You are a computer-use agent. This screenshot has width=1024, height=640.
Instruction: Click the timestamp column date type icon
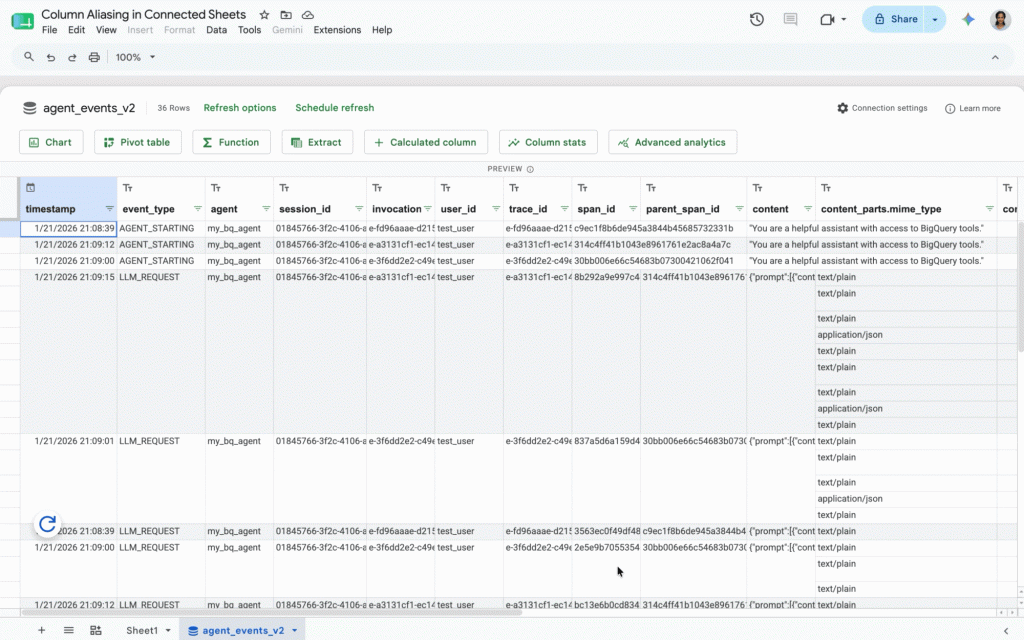click(x=30, y=188)
